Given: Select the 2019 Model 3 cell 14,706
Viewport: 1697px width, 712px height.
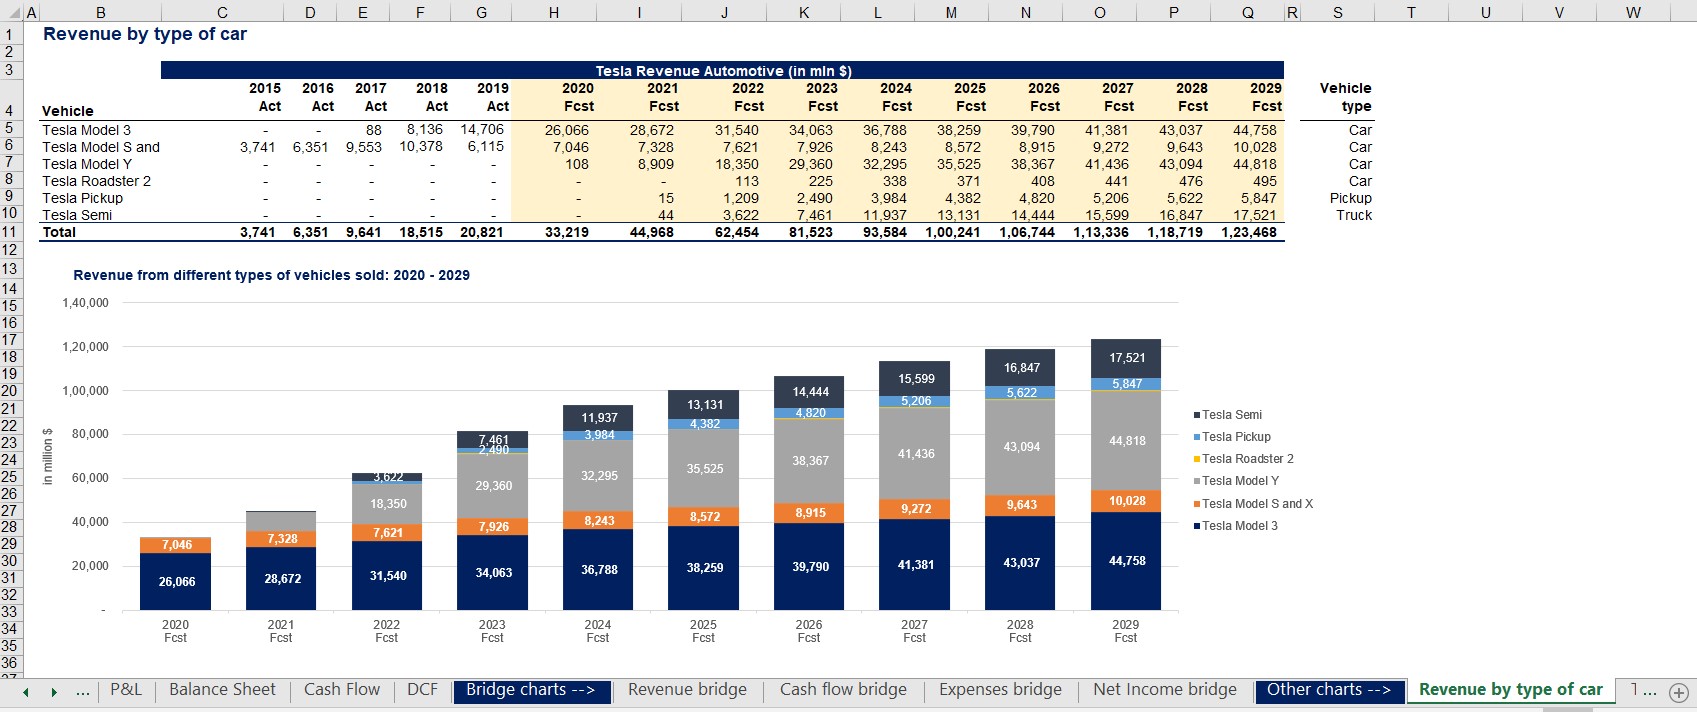Looking at the screenshot, I should click(x=482, y=130).
